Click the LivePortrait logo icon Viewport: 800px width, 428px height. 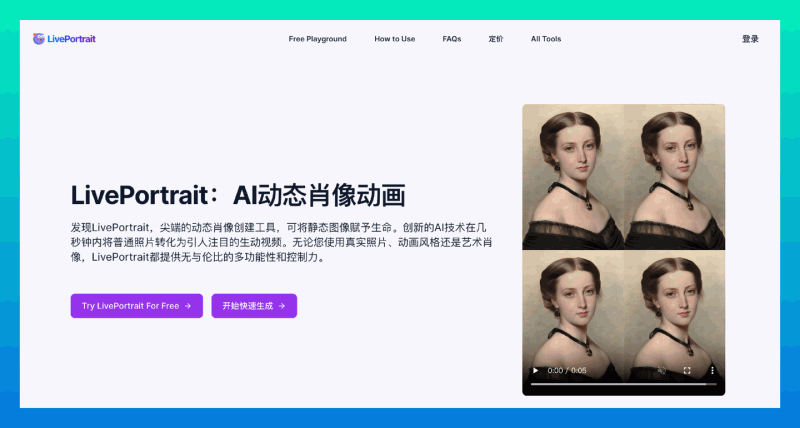(x=39, y=39)
